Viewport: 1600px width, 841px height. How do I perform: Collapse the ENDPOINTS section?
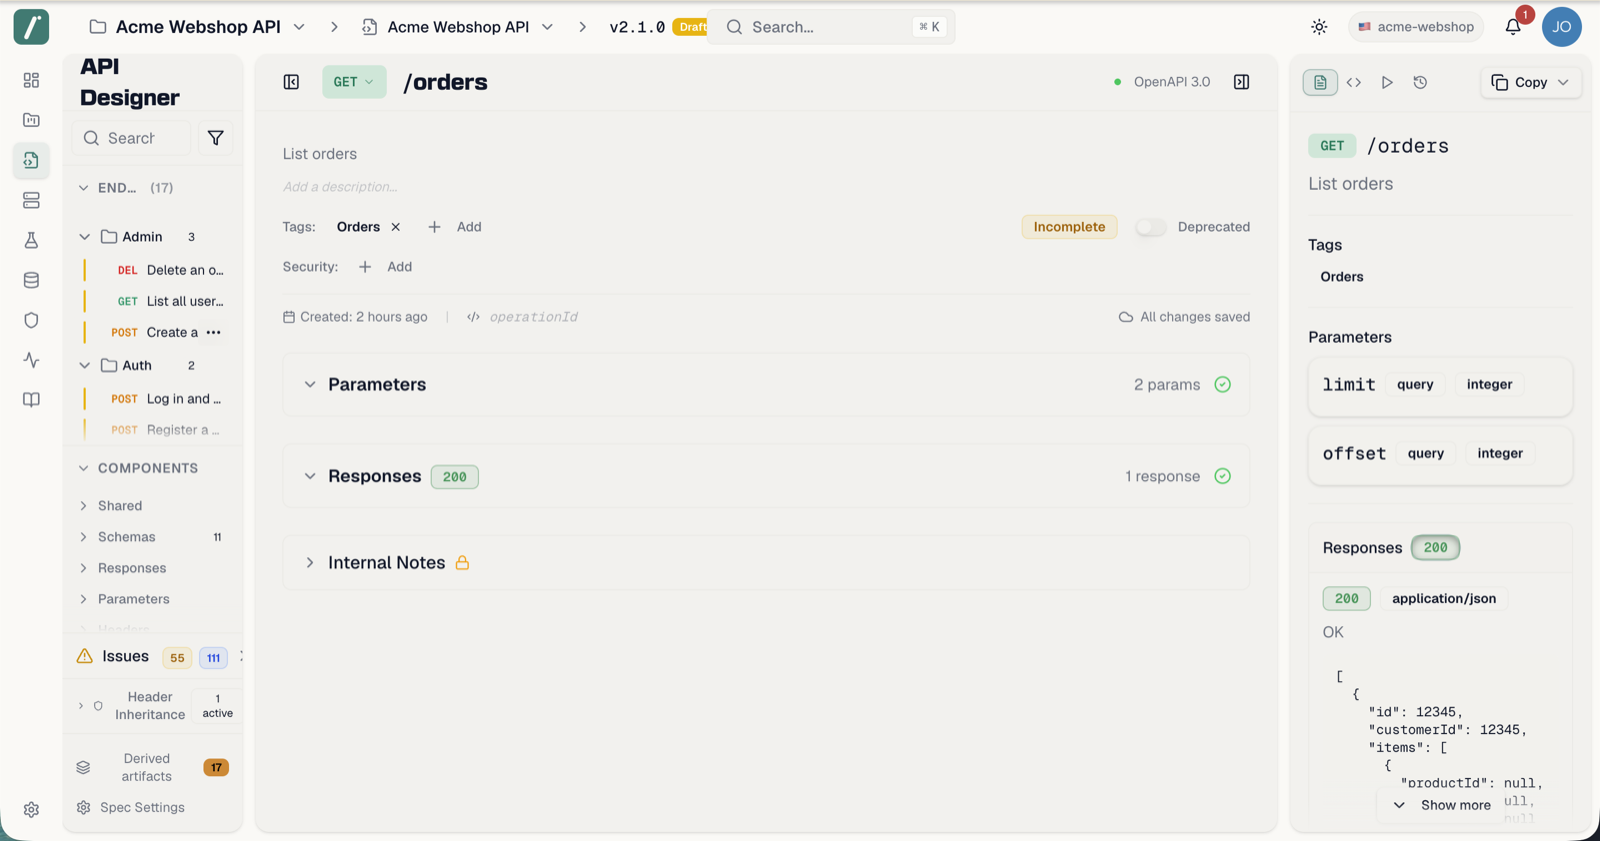click(84, 188)
